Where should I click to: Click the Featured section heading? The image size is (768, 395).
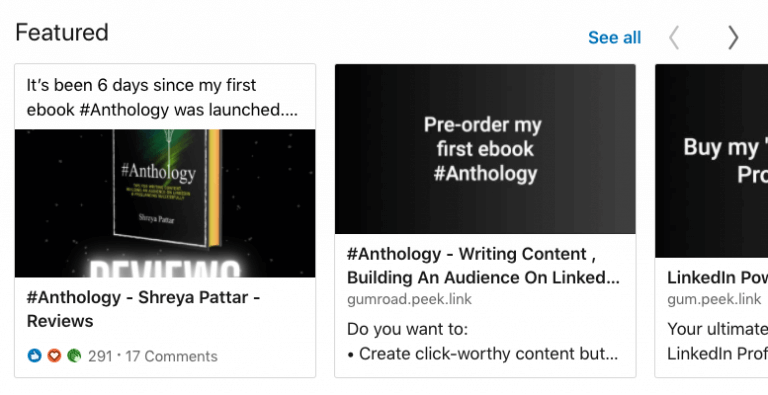click(62, 33)
